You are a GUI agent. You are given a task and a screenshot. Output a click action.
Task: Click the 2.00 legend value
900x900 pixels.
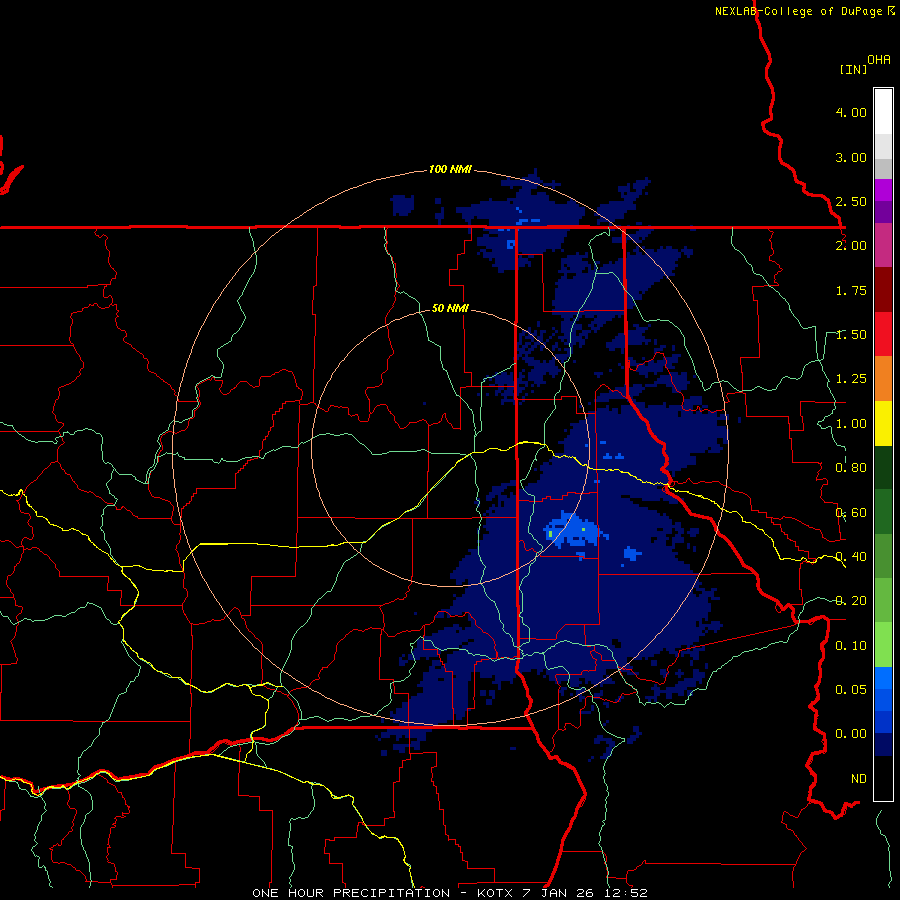tap(851, 246)
